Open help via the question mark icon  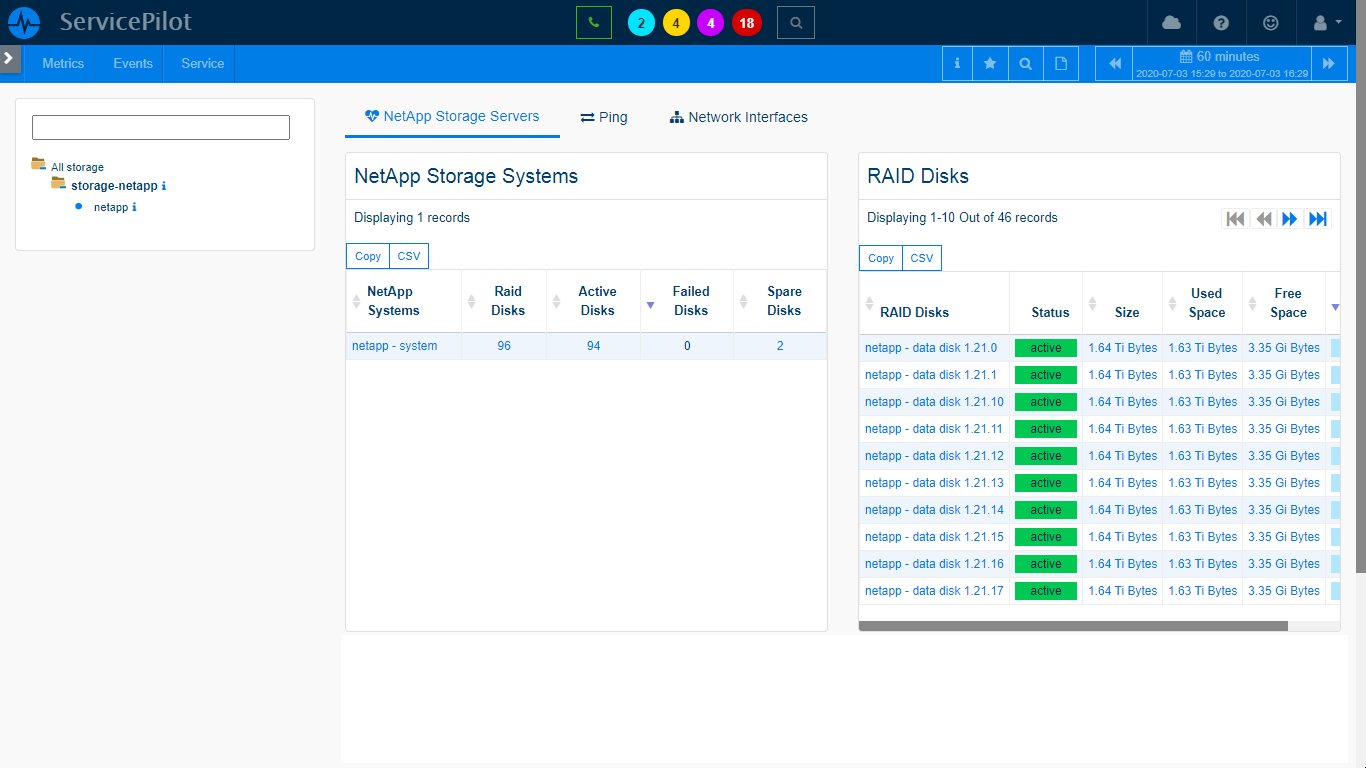click(1222, 22)
